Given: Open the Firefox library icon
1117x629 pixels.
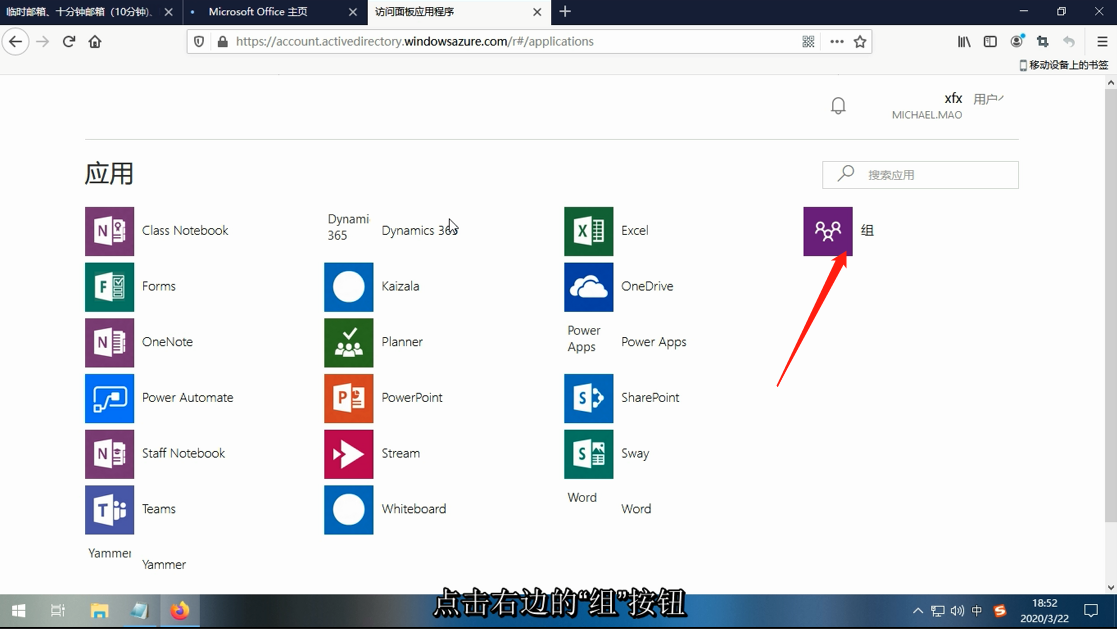Looking at the screenshot, I should point(964,41).
